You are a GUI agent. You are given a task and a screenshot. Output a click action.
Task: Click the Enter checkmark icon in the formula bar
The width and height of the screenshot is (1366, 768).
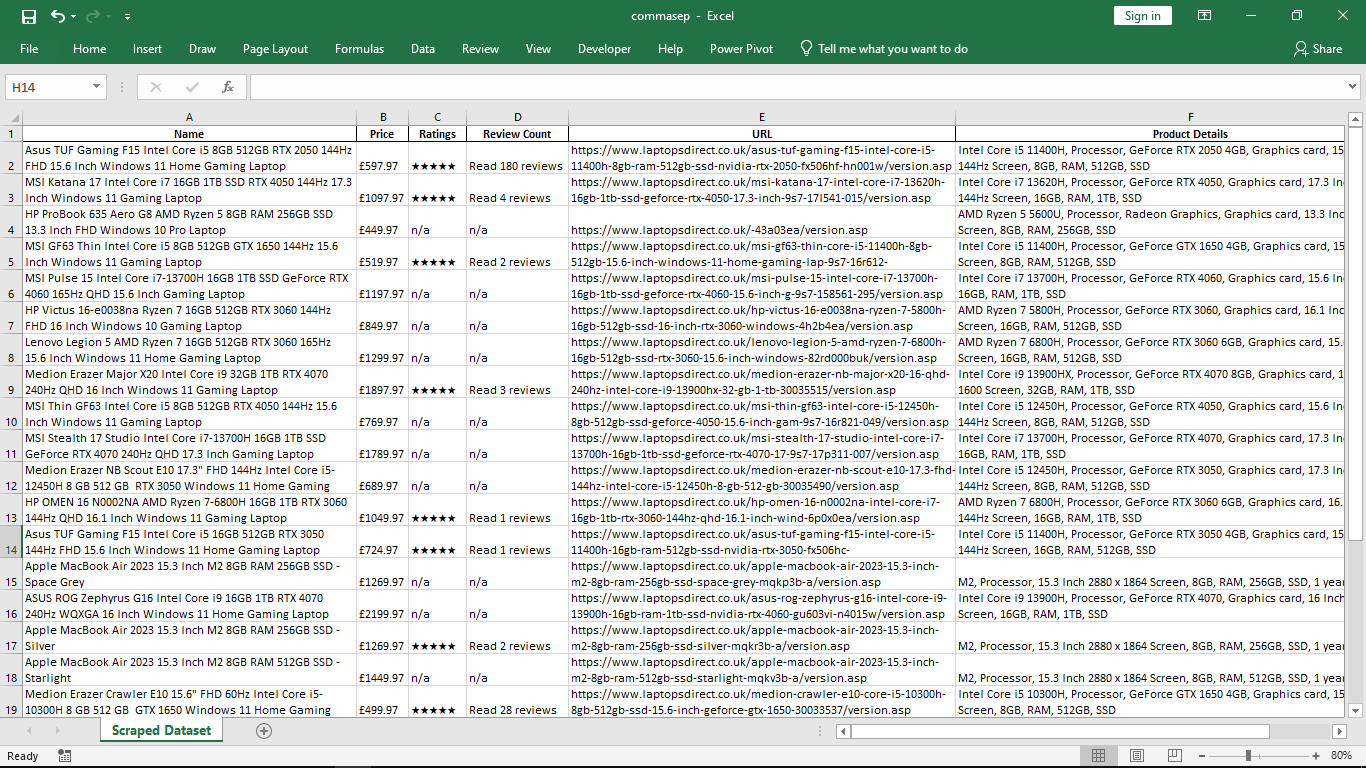[192, 87]
